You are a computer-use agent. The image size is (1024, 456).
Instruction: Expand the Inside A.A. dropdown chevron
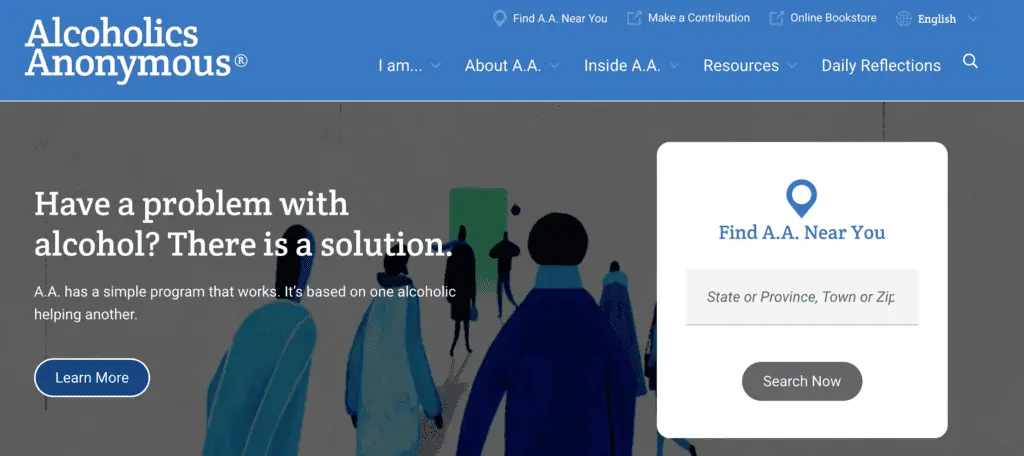(675, 66)
